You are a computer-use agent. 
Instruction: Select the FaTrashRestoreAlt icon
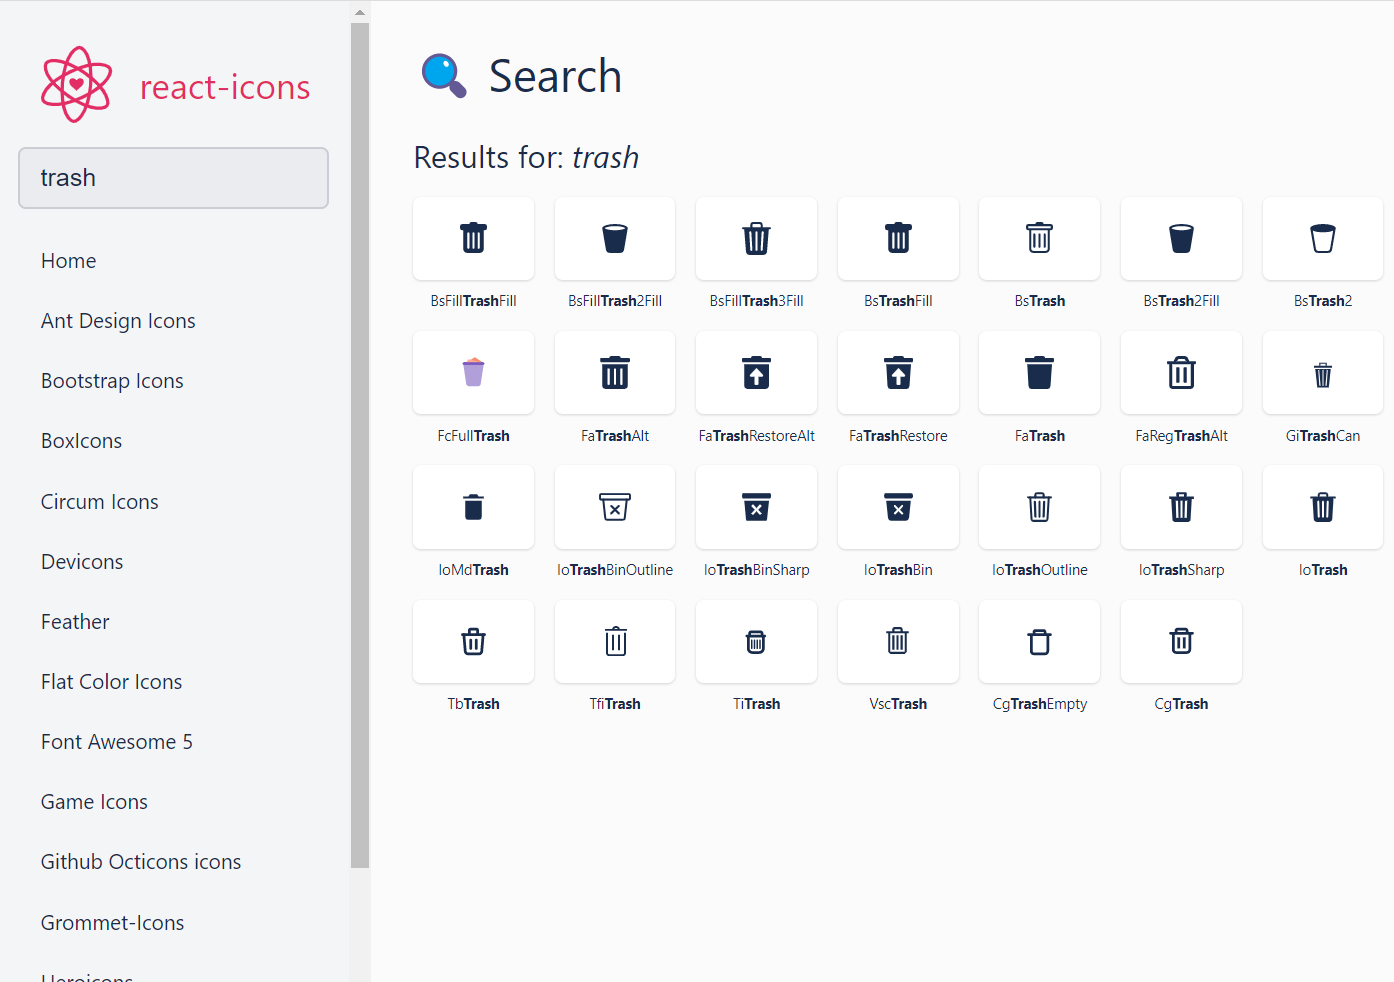coord(757,373)
